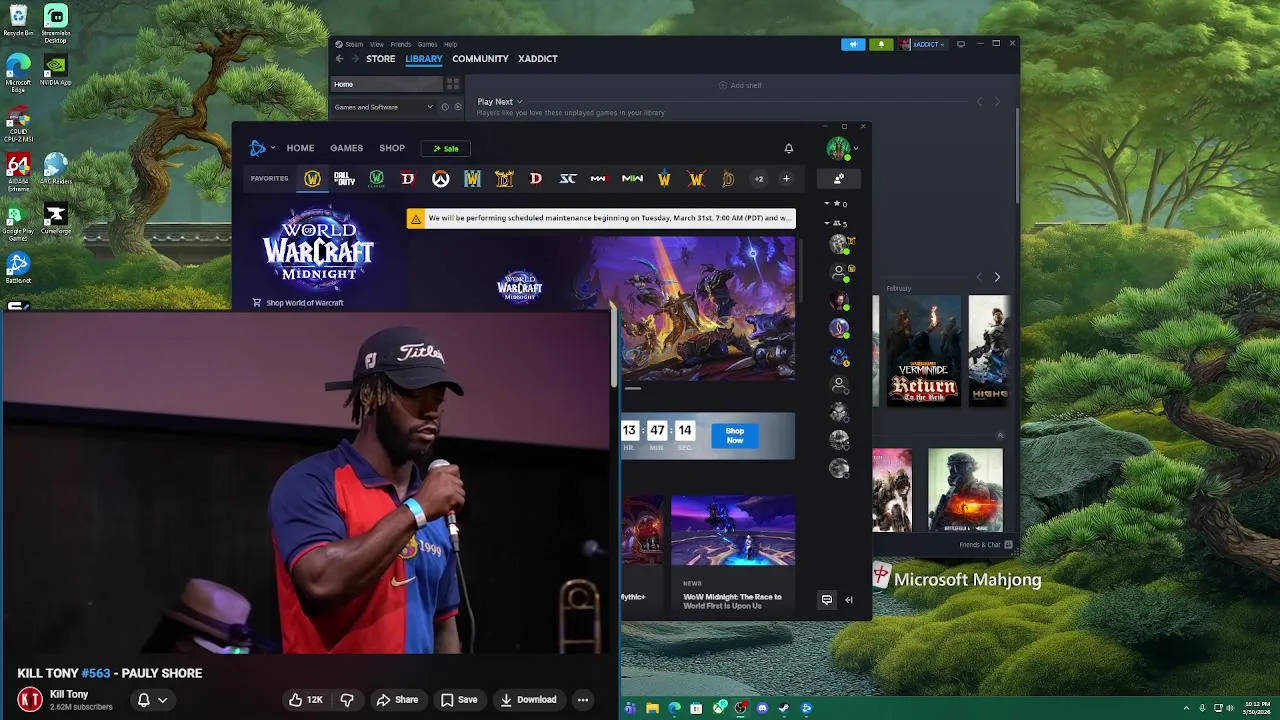Viewport: 1280px width, 720px height.
Task: Open Overwatch icon in favorites bar
Action: pos(440,179)
